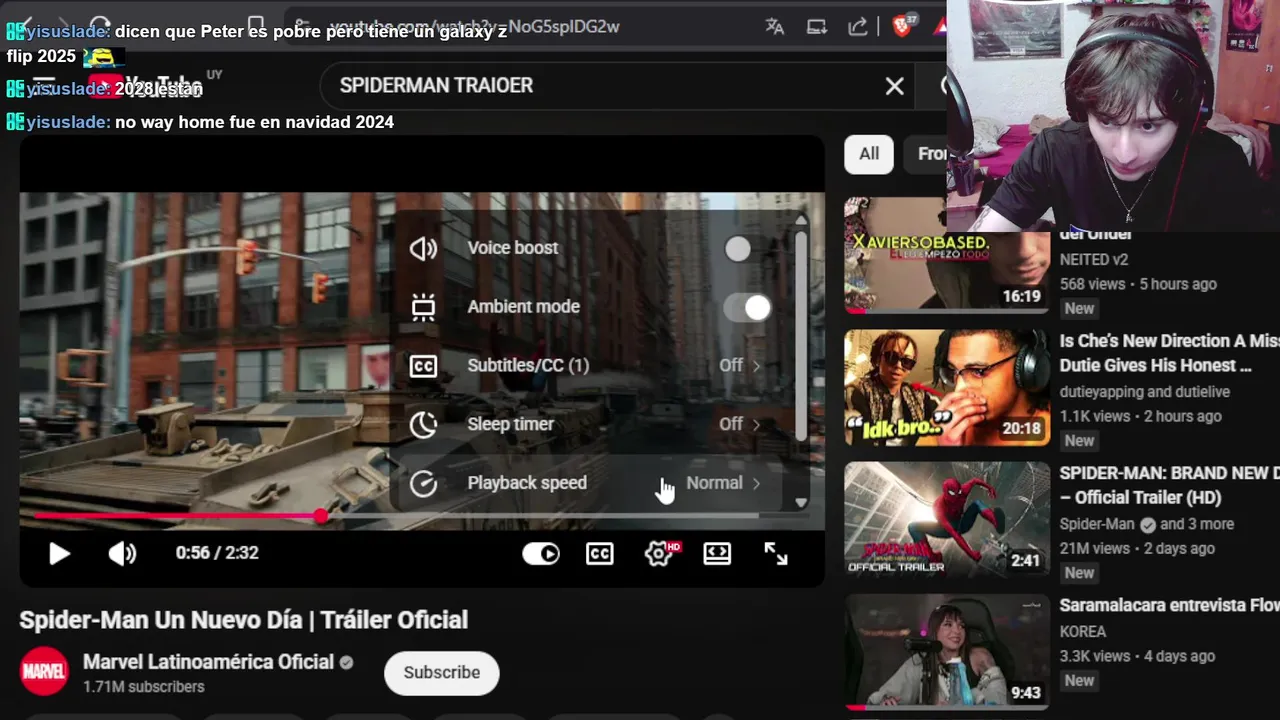Screen dimensions: 1280x720
Task: Click the browser address bar URL
Action: 474,27
